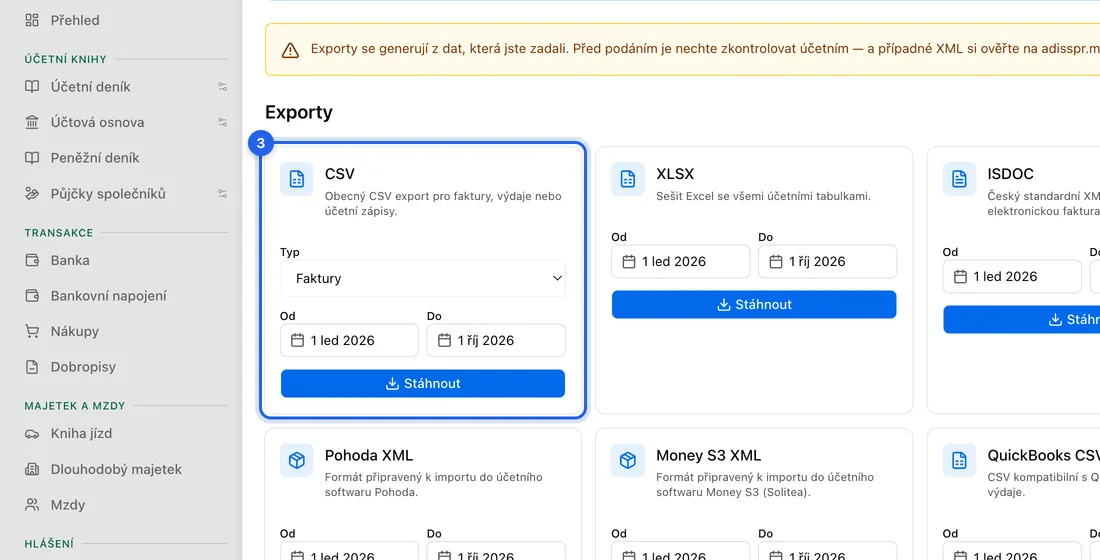Click the XLSX card spreadsheet icon

click(628, 179)
